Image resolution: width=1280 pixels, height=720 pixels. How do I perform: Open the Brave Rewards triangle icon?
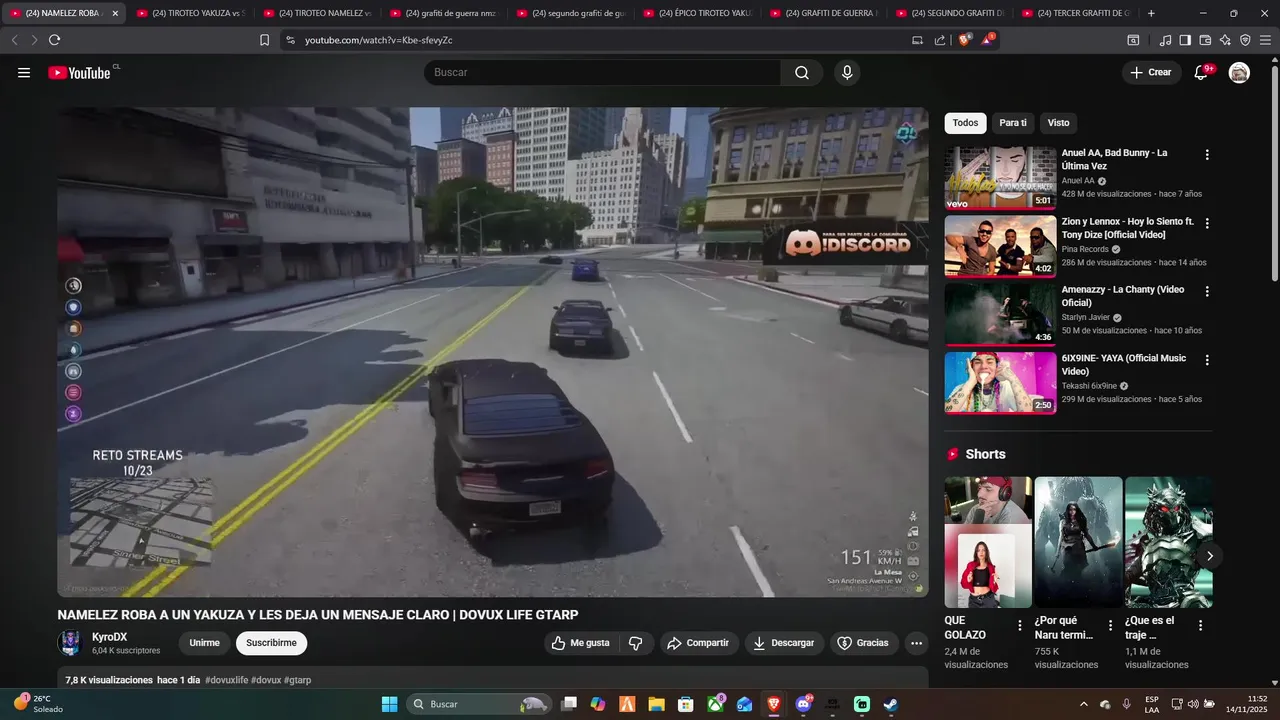(987, 40)
